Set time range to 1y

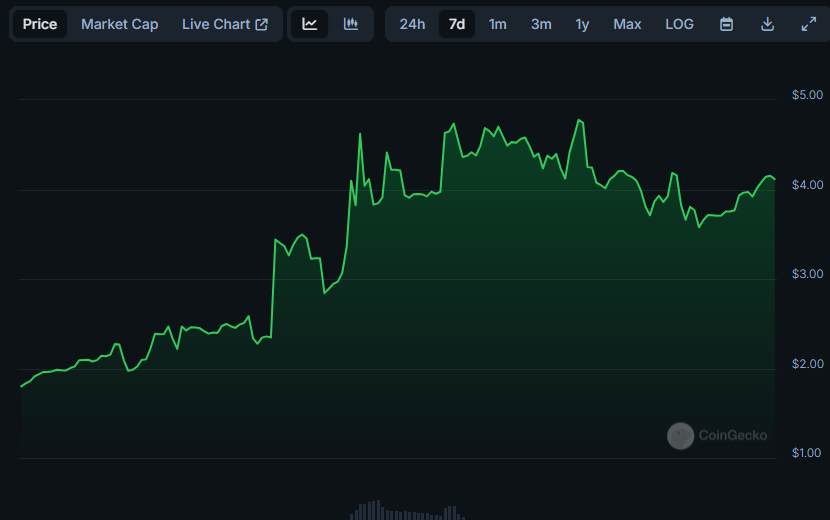582,24
